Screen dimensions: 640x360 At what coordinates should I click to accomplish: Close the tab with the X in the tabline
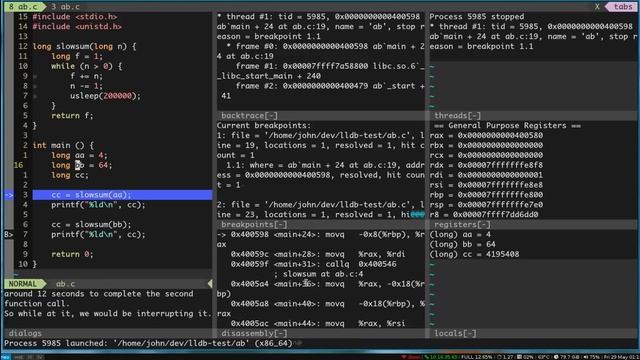coord(597,7)
